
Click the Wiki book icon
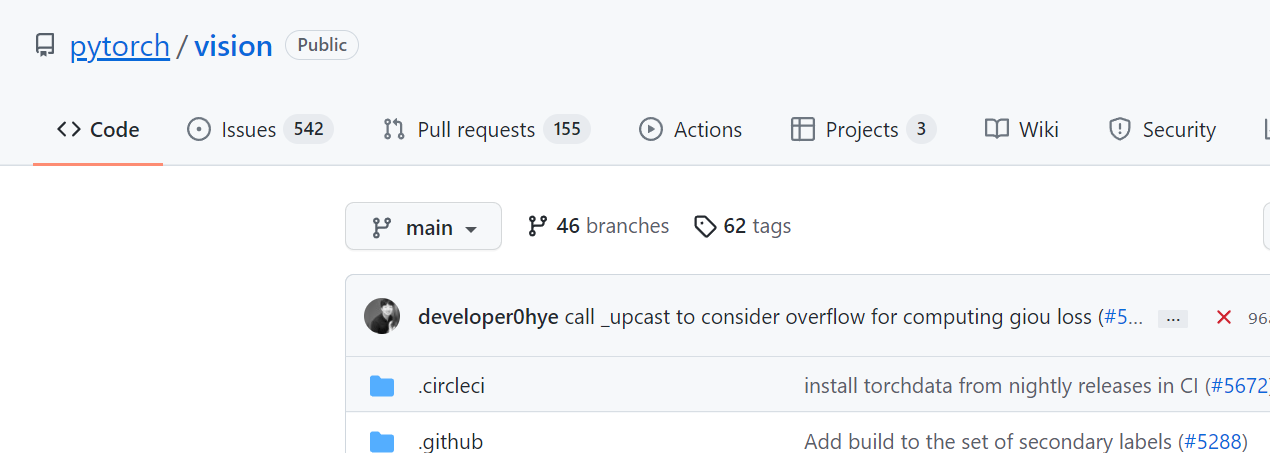coord(996,129)
